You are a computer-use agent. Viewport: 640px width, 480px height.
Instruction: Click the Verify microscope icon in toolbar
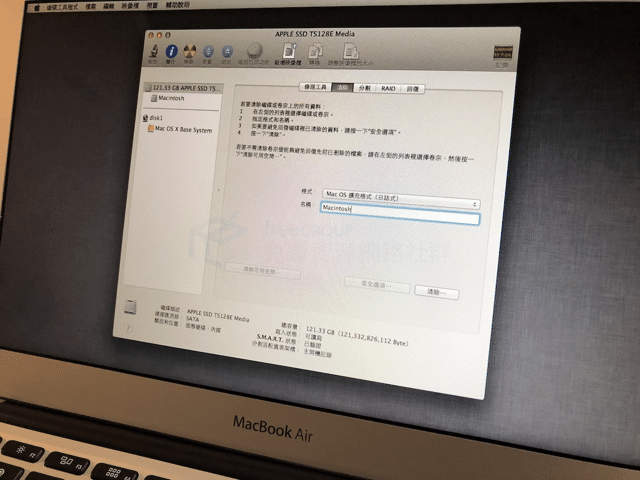153,51
